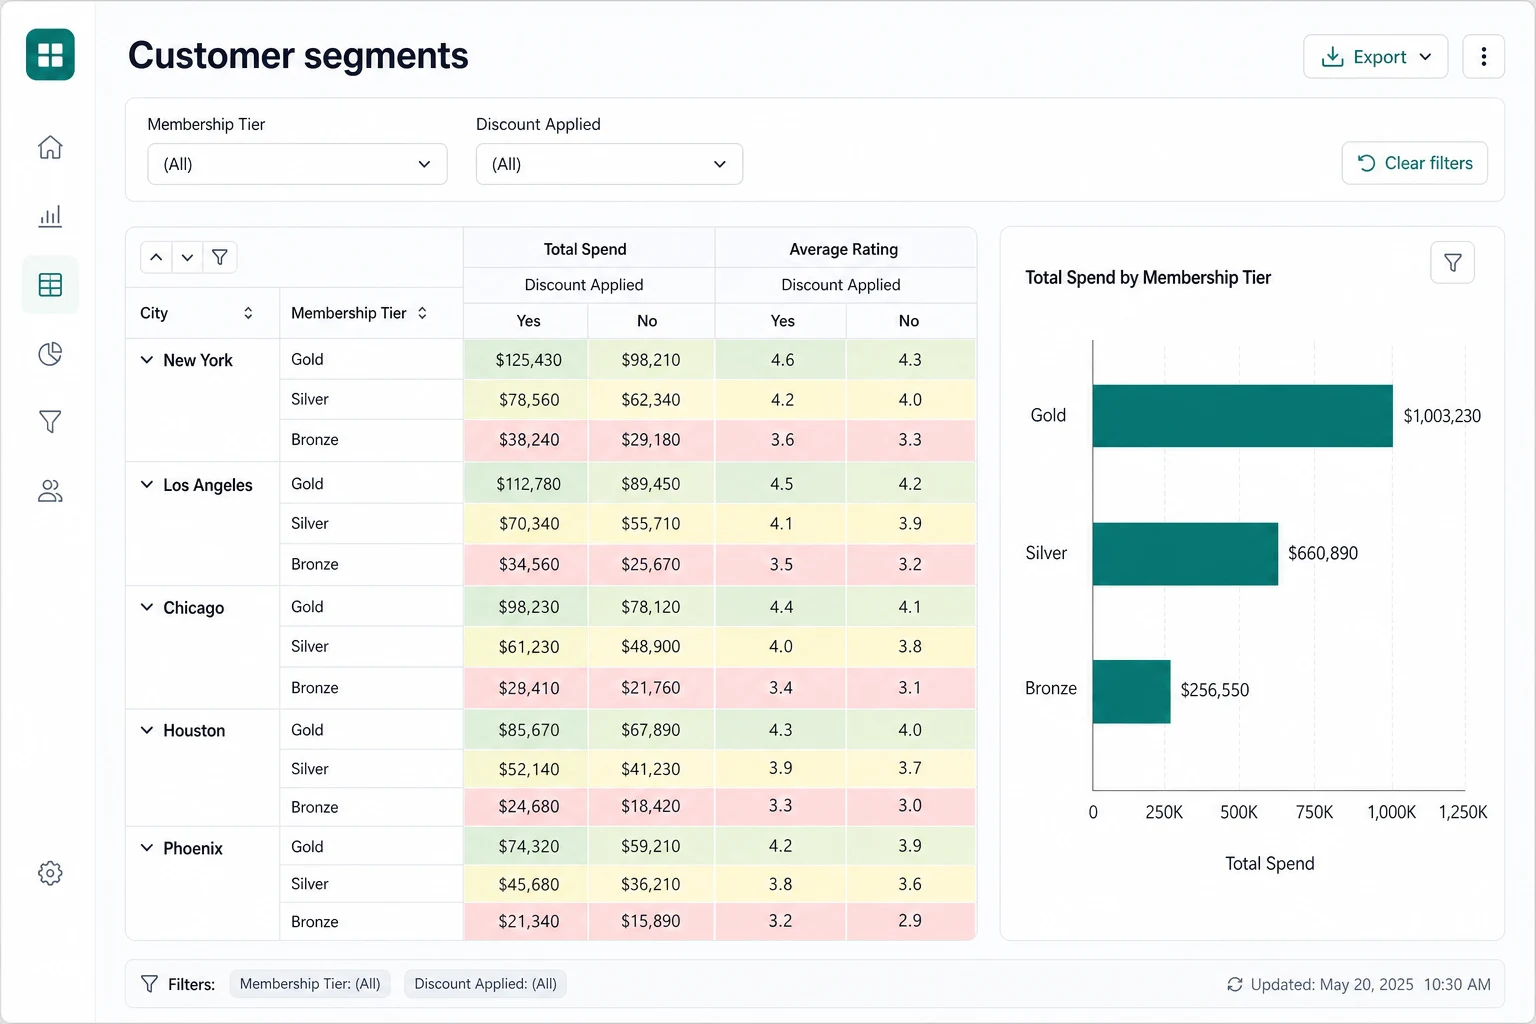The width and height of the screenshot is (1536, 1024).
Task: Collapse the New York group
Action: click(147, 360)
